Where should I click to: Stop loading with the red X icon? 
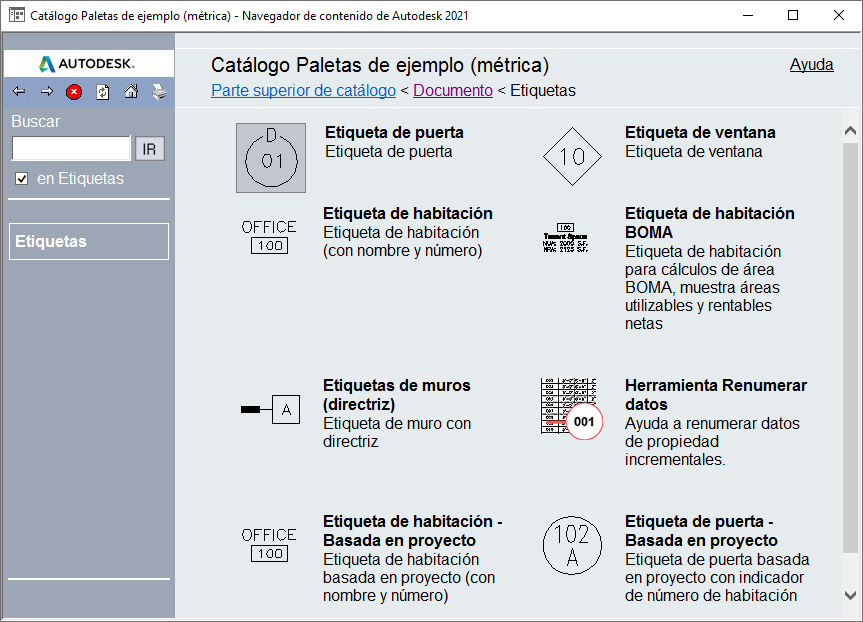(x=74, y=92)
